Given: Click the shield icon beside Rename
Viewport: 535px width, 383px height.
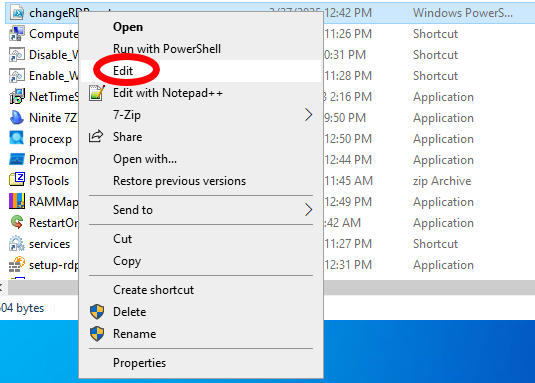Looking at the screenshot, I should point(97,334).
